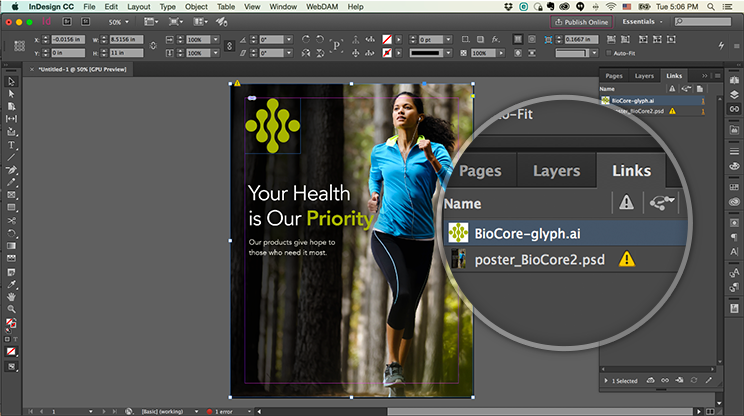Viewport: 744px width, 416px height.
Task: Open the Stock button in application bar
Action: [85, 22]
